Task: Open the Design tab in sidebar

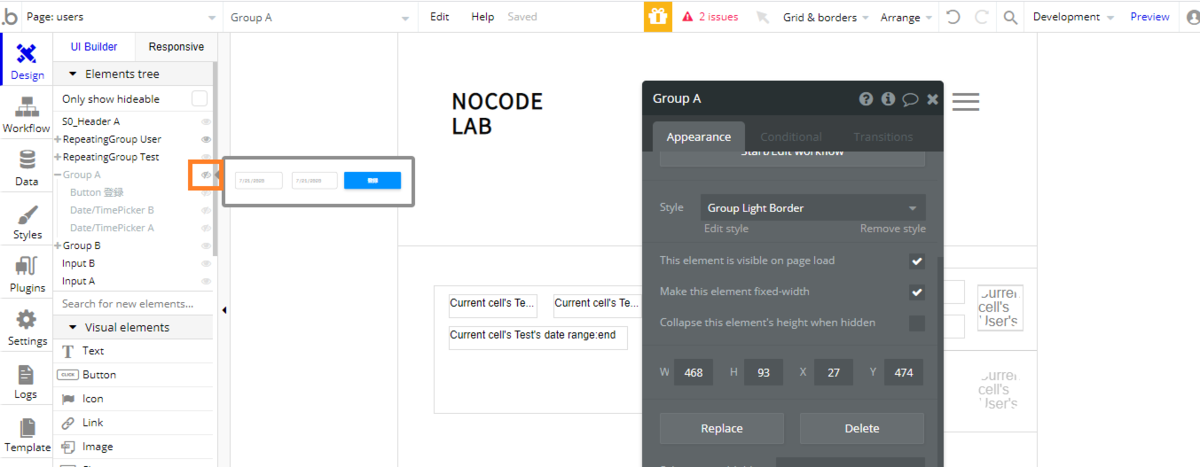Action: (27, 60)
